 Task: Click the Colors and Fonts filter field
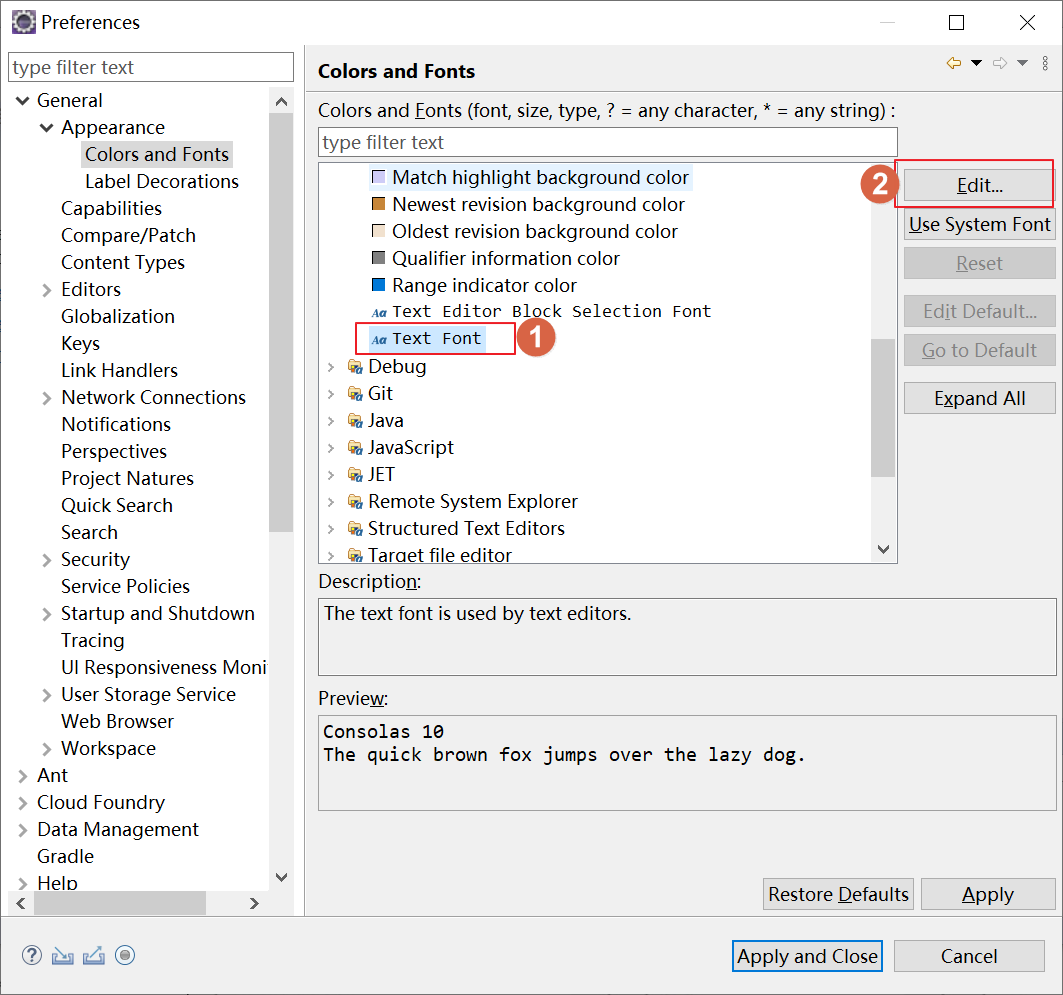(x=607, y=142)
